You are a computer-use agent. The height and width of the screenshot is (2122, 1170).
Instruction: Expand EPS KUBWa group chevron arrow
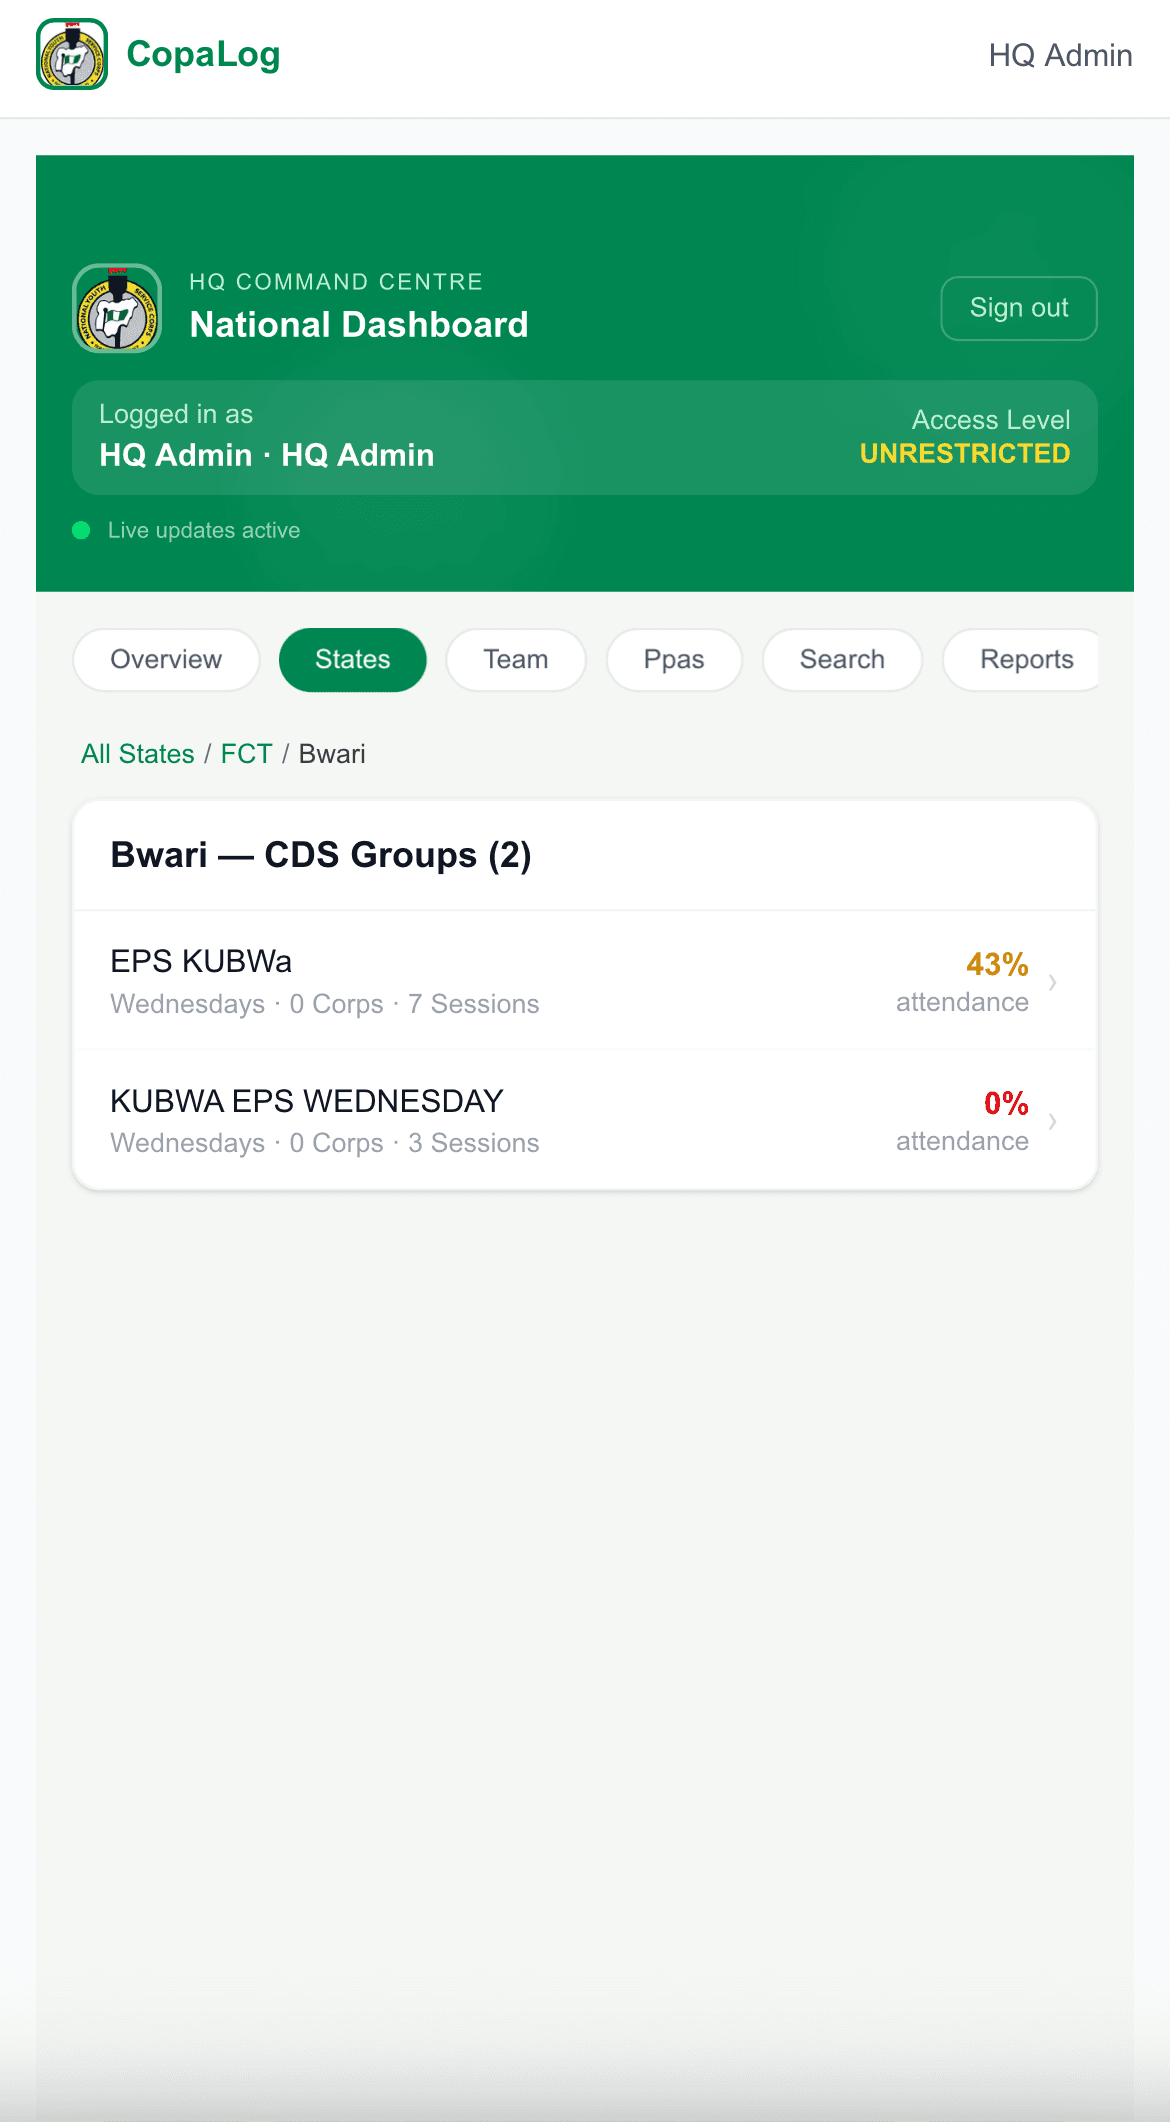click(1052, 982)
